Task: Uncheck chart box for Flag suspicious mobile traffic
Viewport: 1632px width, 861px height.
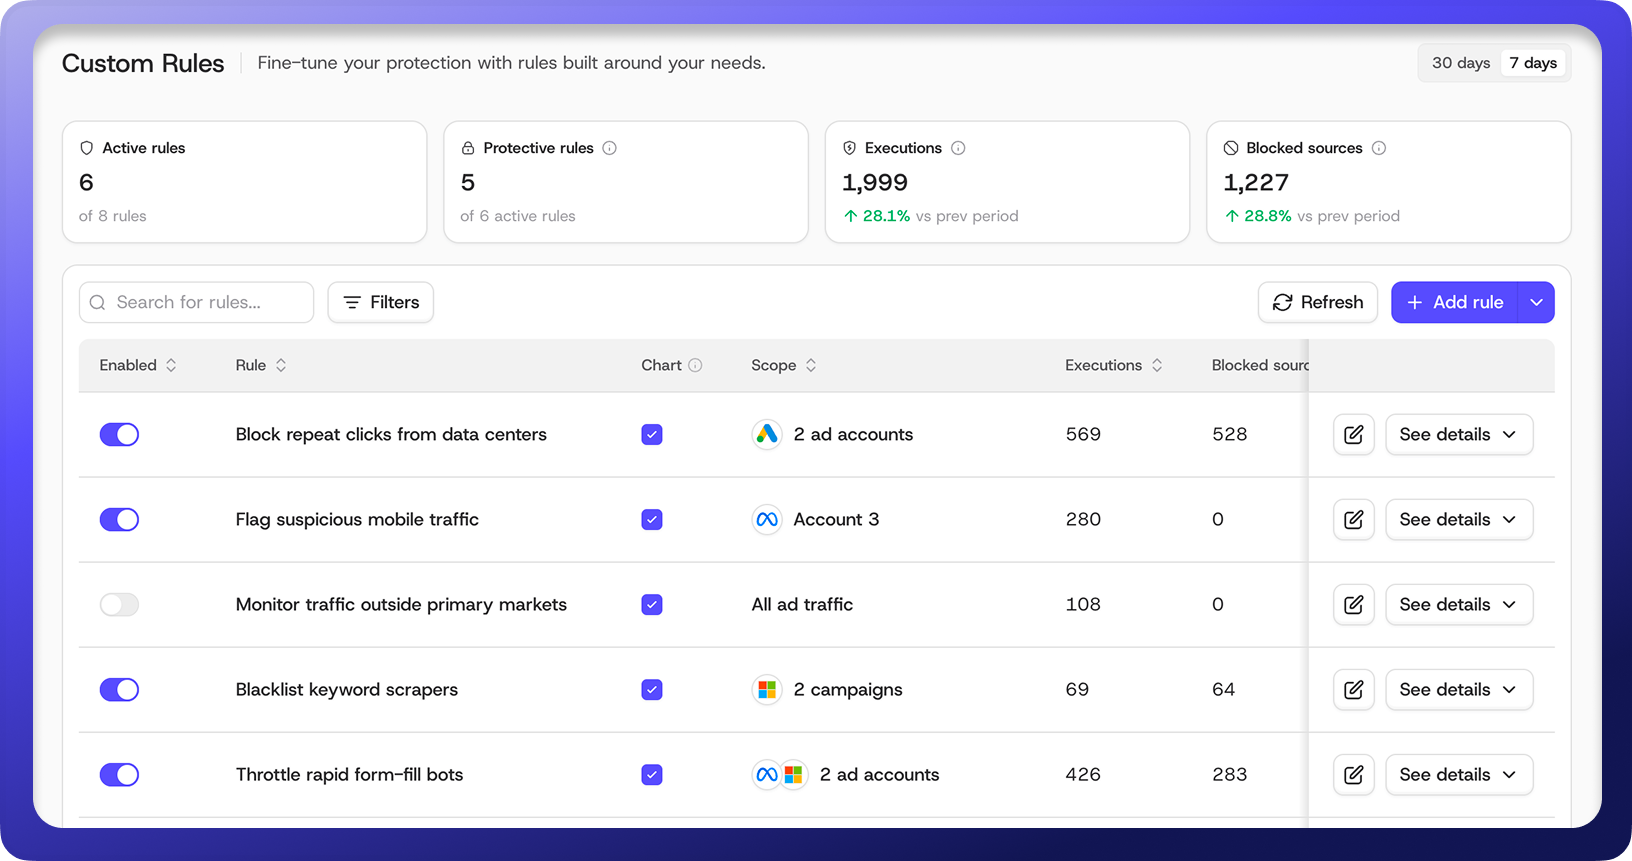Action: click(652, 519)
